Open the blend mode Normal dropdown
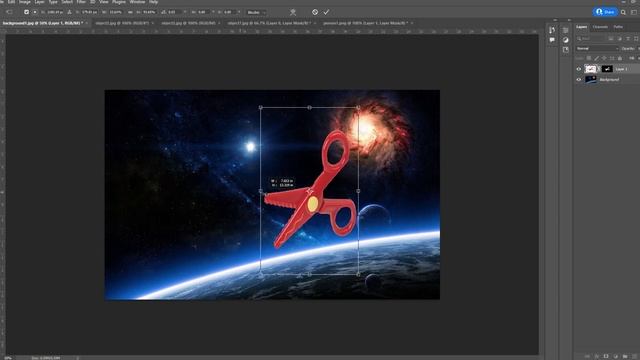 point(597,49)
